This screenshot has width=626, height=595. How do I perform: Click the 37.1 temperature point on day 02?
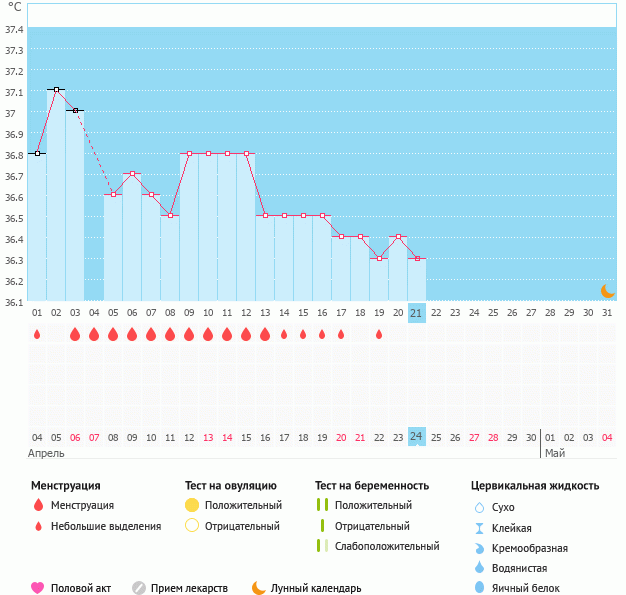point(57,90)
